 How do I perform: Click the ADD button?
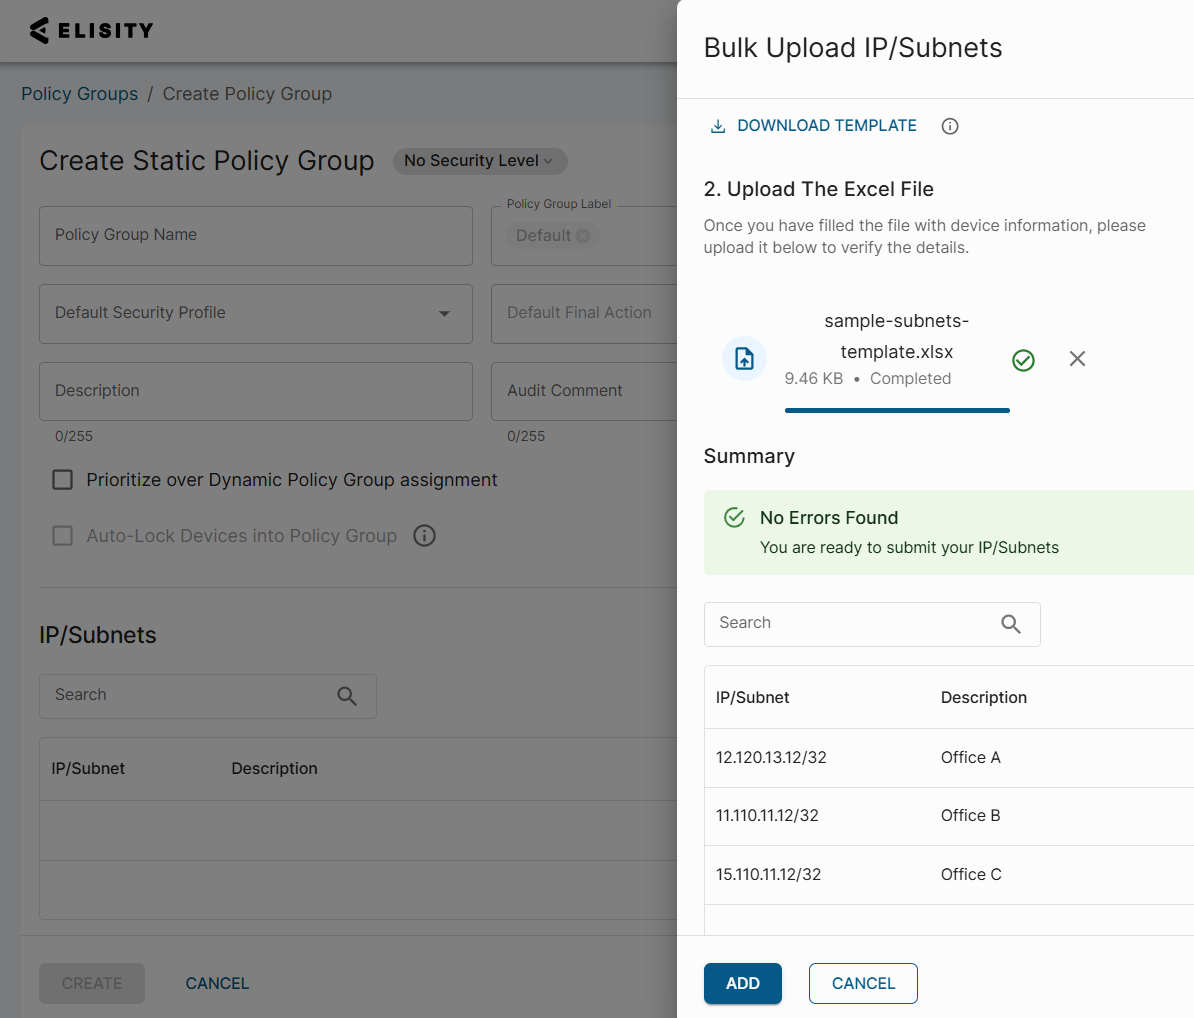[x=742, y=983]
